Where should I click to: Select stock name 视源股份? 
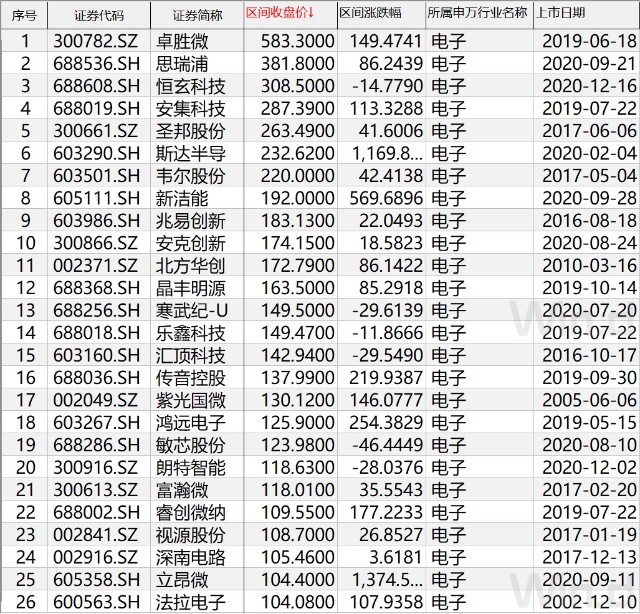191,535
